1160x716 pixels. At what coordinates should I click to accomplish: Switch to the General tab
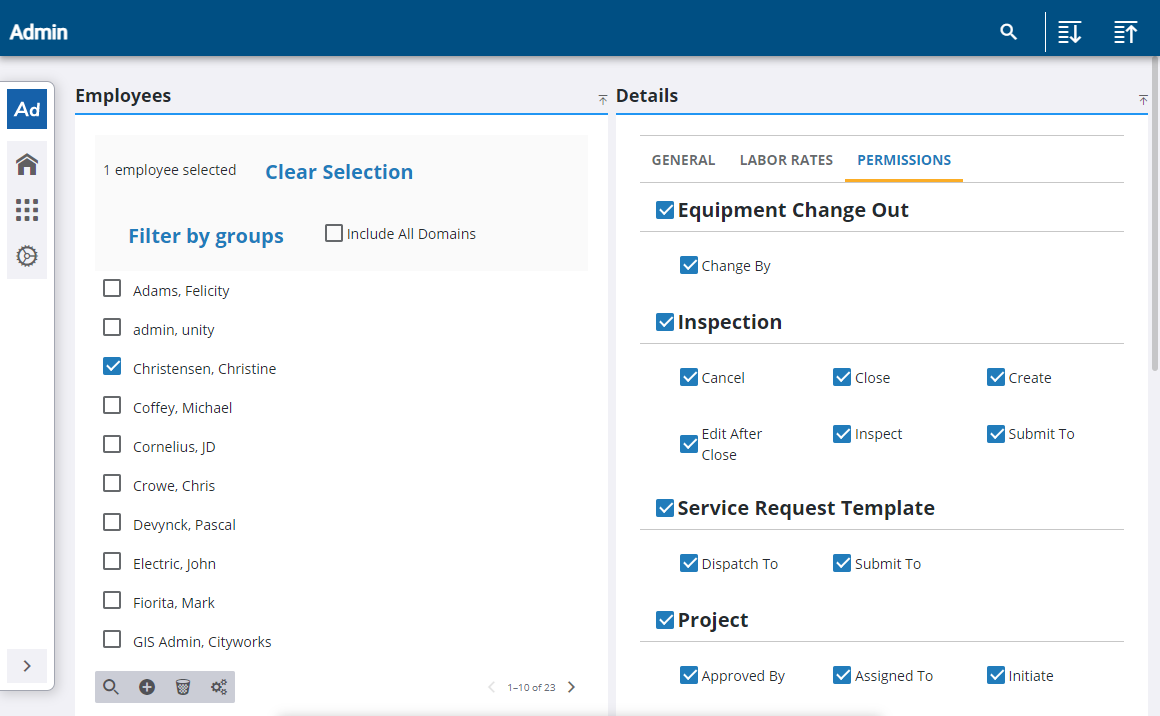[x=683, y=160]
